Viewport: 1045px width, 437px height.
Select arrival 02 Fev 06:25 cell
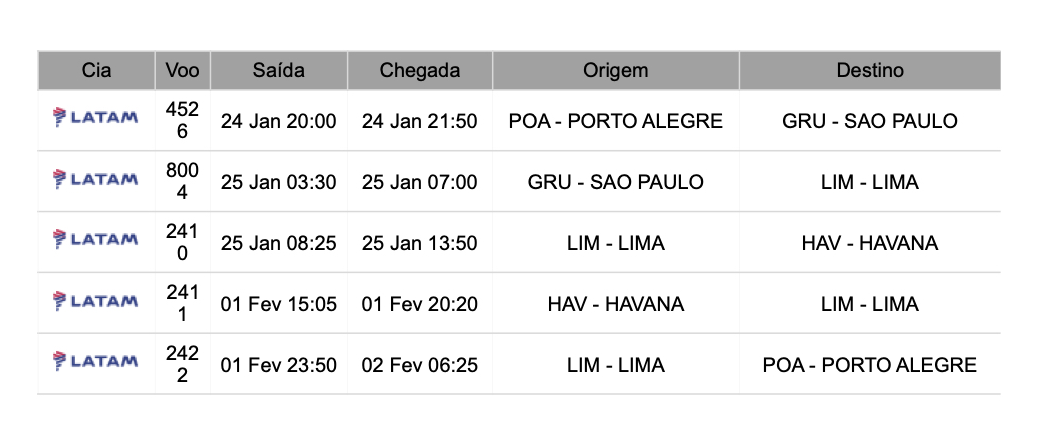[x=420, y=365]
